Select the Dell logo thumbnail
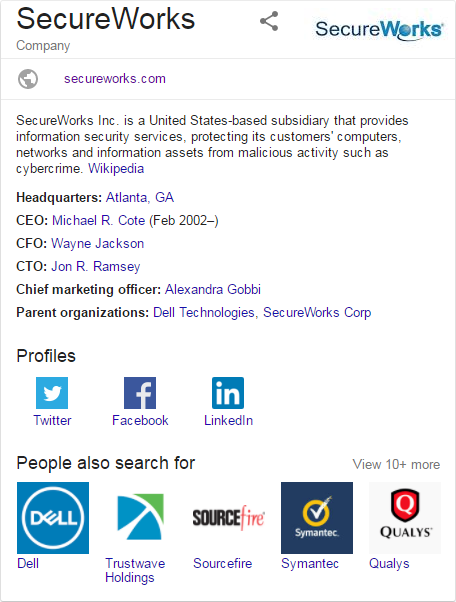This screenshot has width=456, height=602. 53,518
